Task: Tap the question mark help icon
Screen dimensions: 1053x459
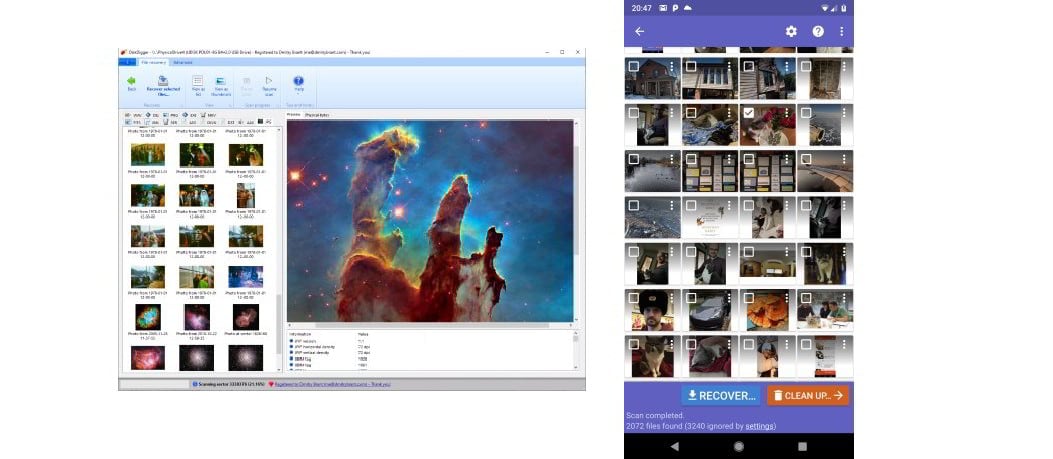Action: pyautogui.click(x=817, y=31)
